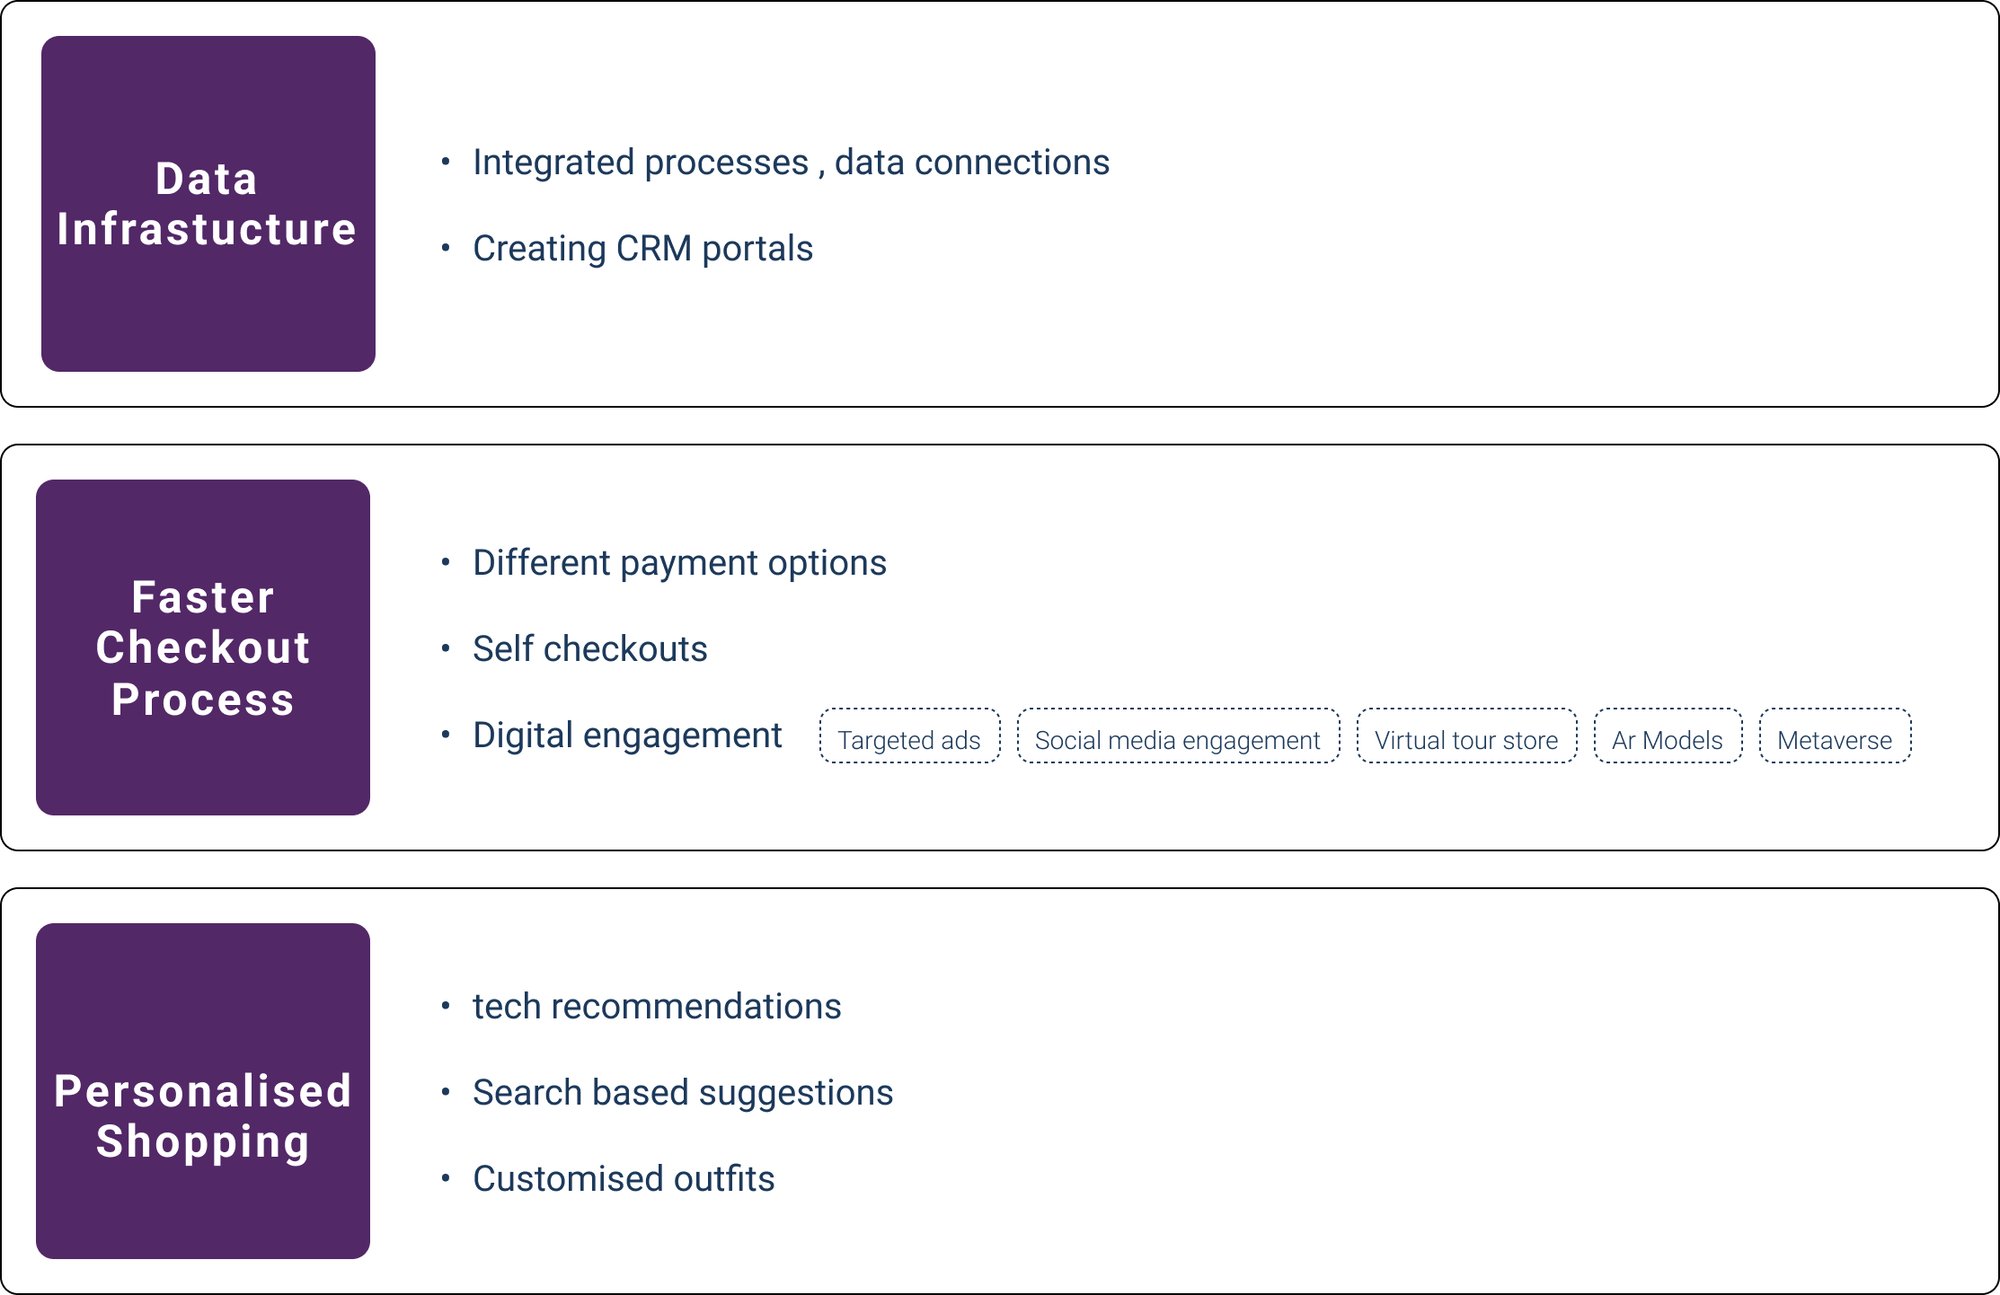This screenshot has height=1295, width=2000.
Task: Select the Faster Checkout Process box
Action: coord(203,647)
